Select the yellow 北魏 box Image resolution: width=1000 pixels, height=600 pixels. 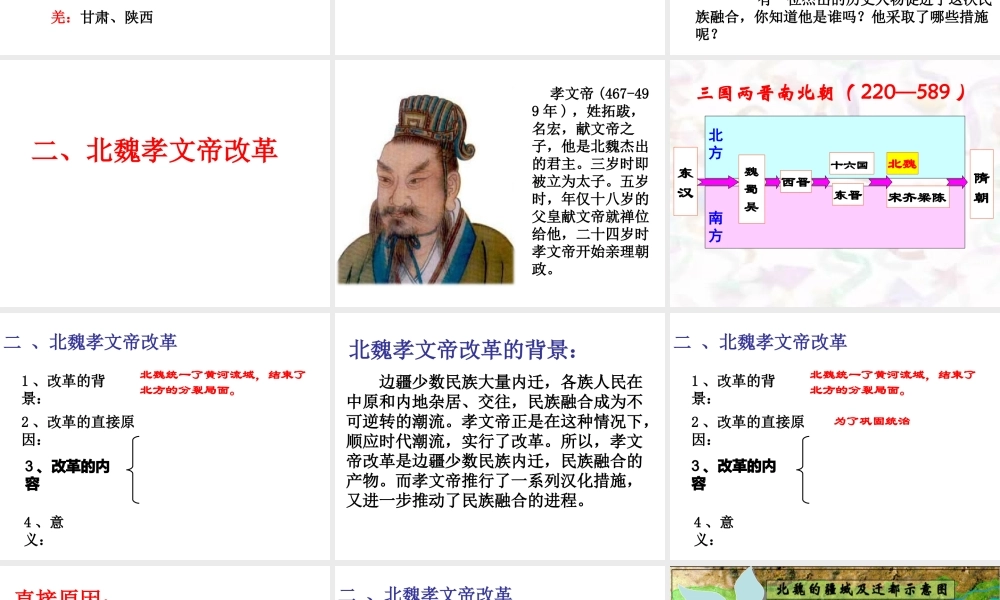coord(902,164)
